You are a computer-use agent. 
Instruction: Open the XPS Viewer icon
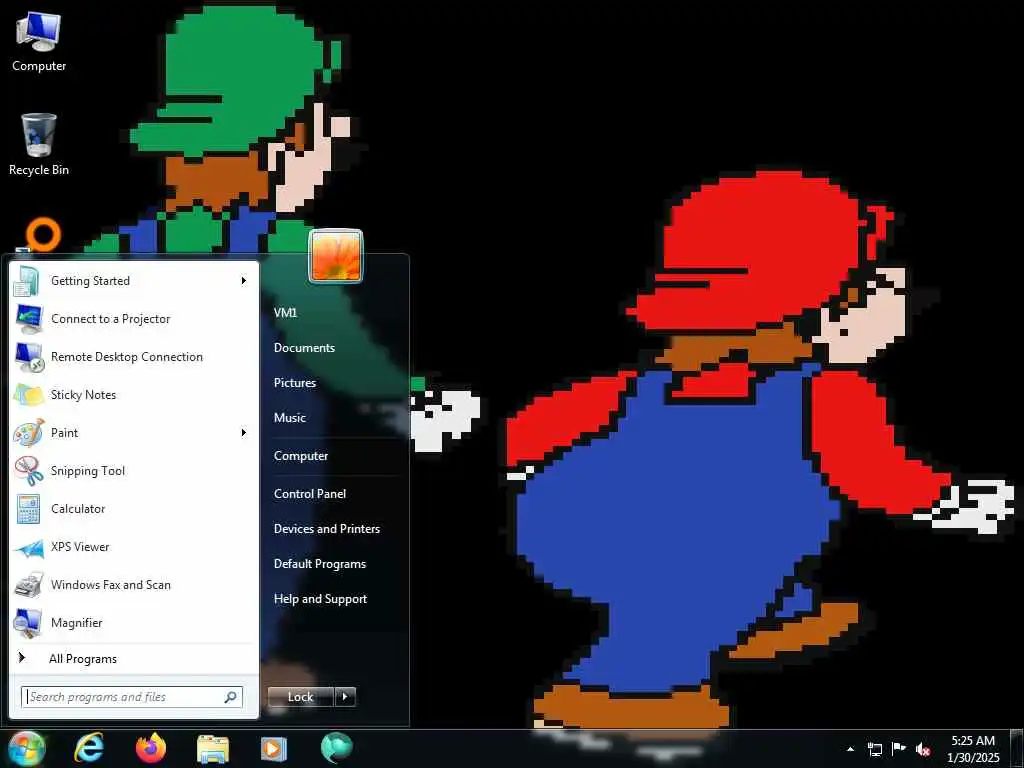(29, 547)
